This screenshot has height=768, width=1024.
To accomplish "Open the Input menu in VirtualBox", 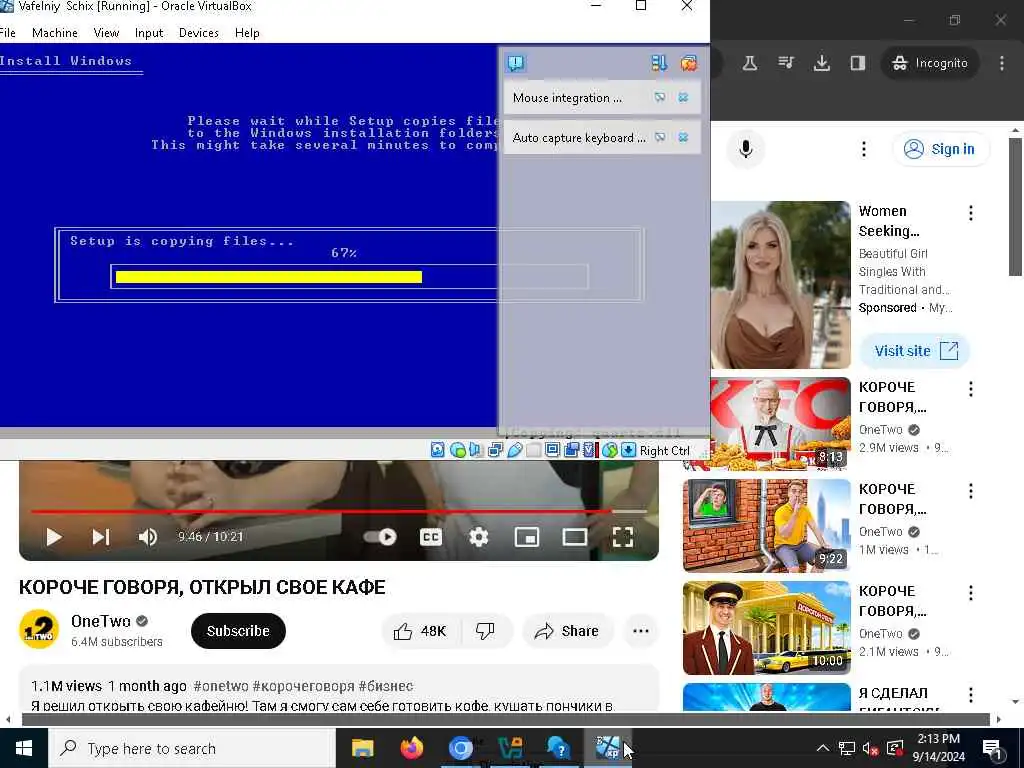I will pyautogui.click(x=149, y=33).
